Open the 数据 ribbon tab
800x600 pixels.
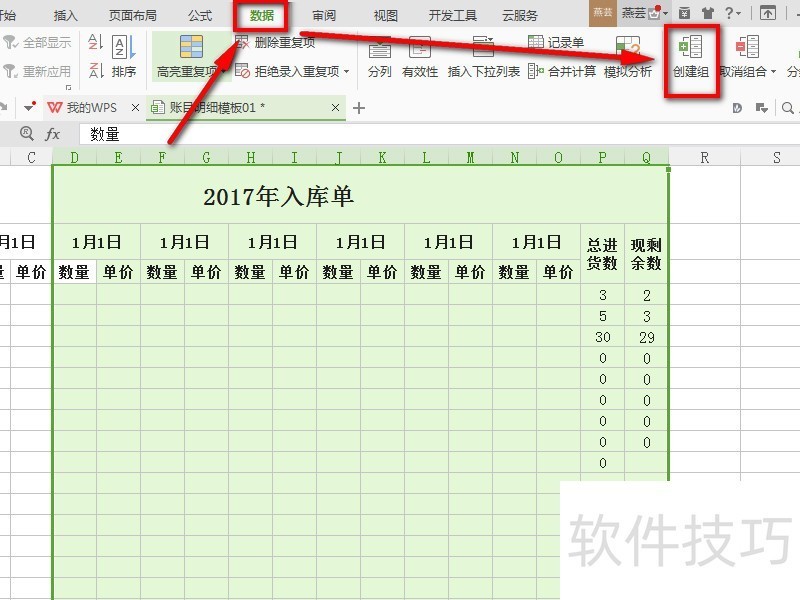point(261,16)
